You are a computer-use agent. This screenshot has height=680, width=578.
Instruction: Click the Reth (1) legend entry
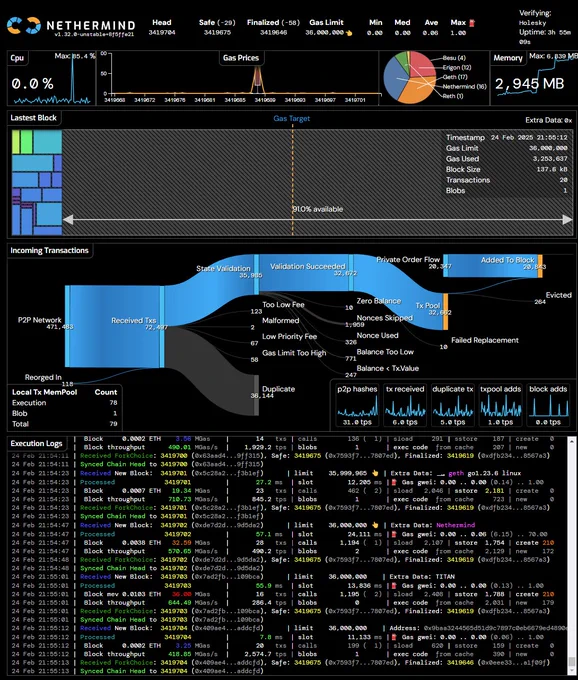click(453, 96)
